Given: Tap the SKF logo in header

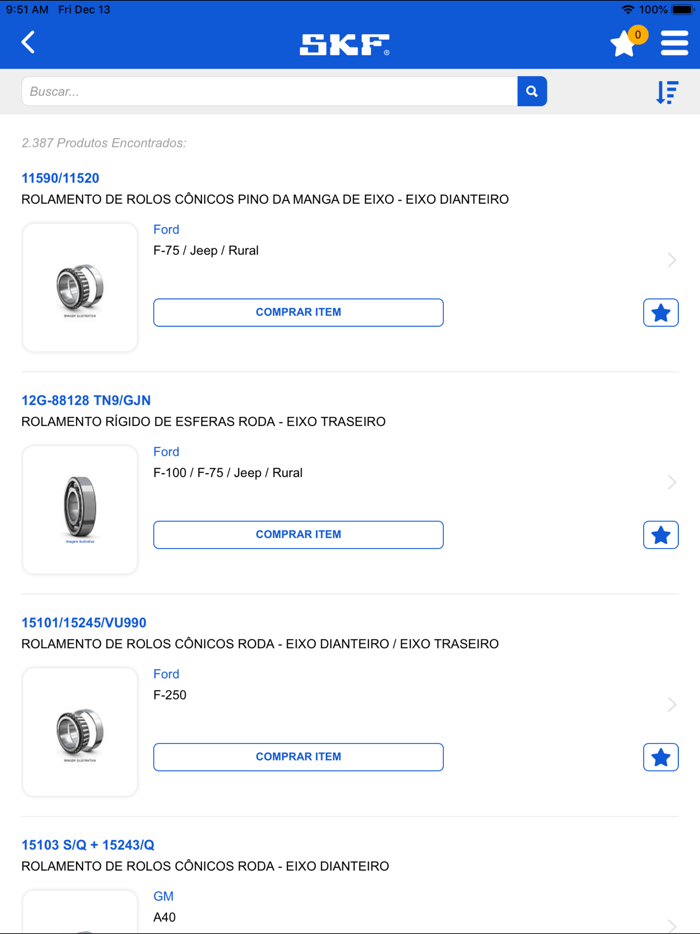Looking at the screenshot, I should (x=345, y=44).
